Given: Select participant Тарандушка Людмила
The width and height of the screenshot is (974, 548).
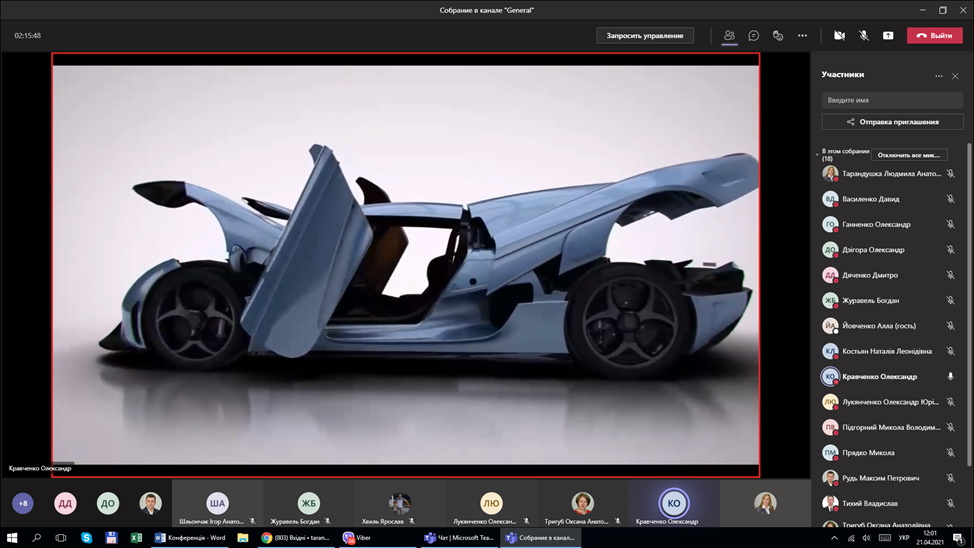Looking at the screenshot, I should [x=889, y=173].
